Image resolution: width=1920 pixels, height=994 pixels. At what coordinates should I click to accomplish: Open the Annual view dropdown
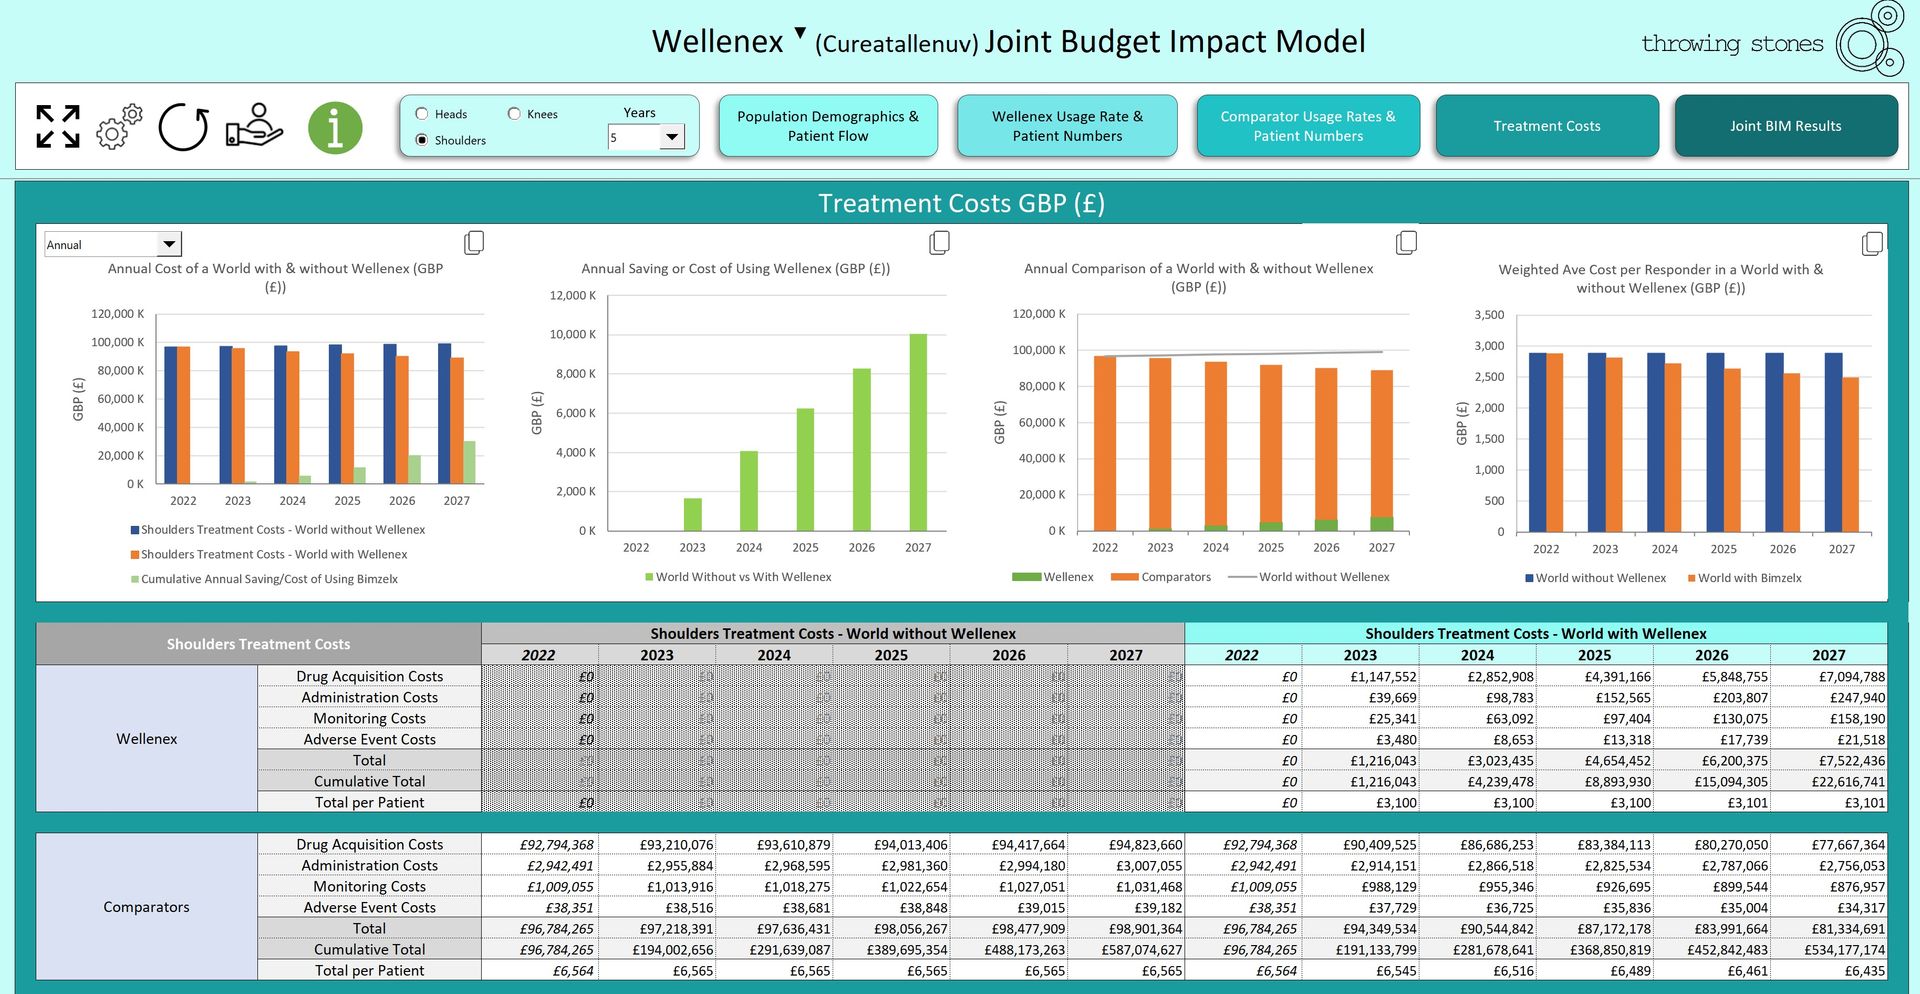click(169, 244)
